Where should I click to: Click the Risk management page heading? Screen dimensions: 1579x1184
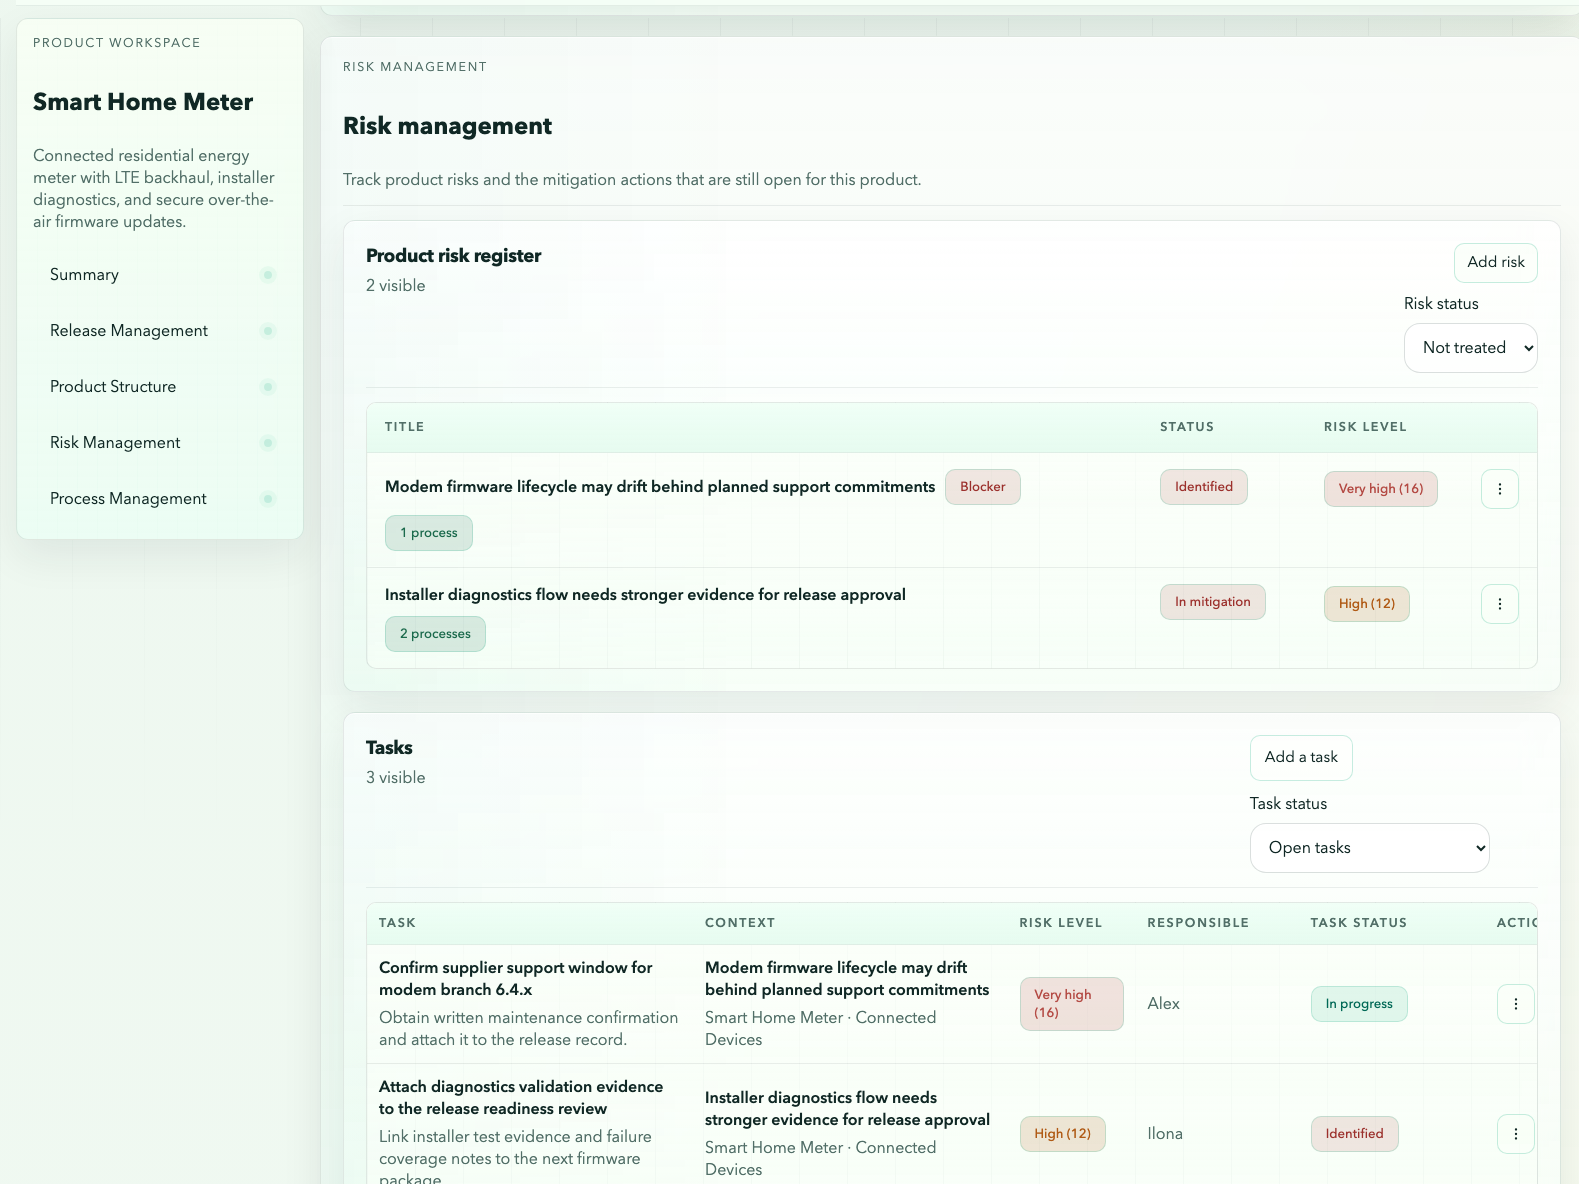(x=447, y=126)
